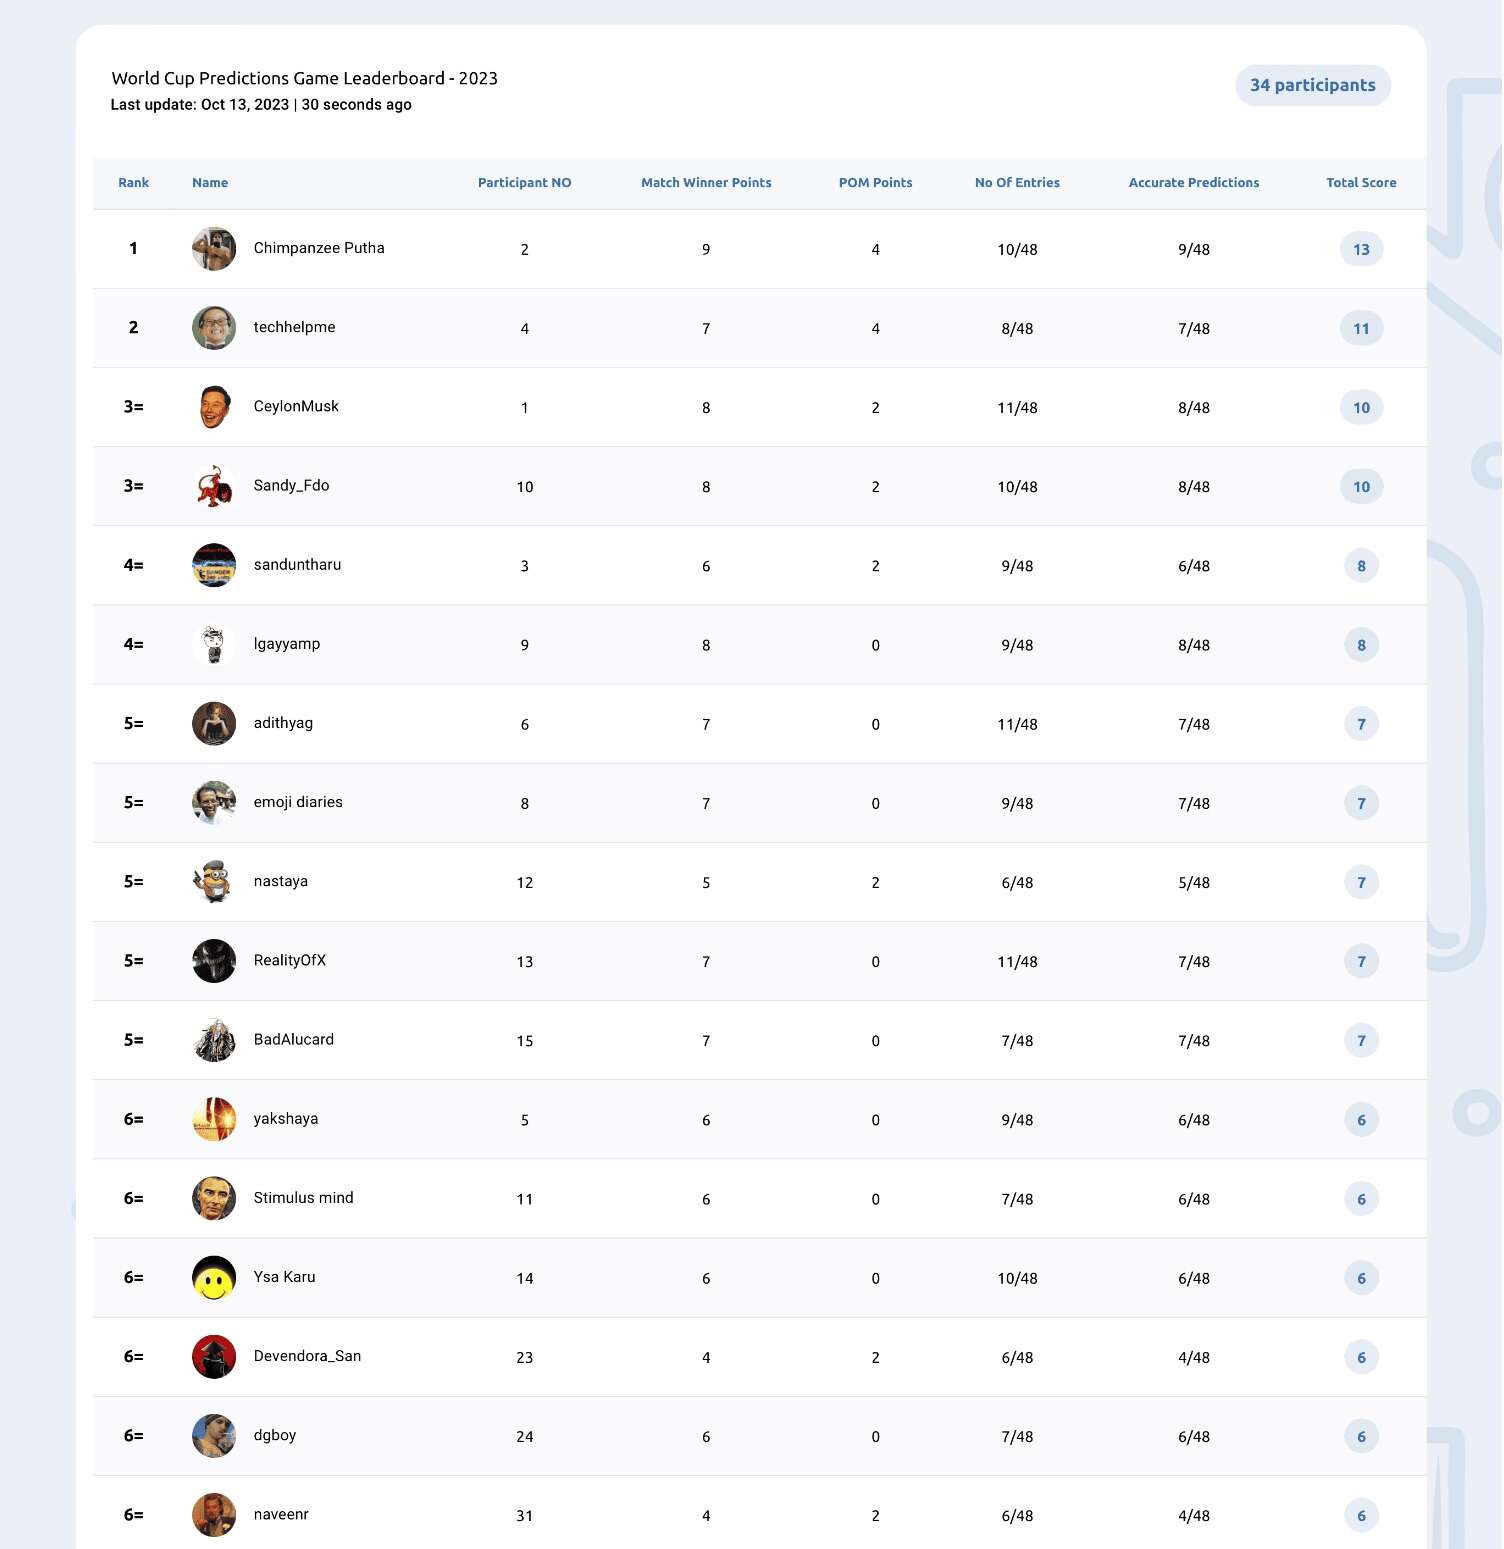1504x1549 pixels.
Task: Click the RealityOfX dark avatar
Action: coord(214,961)
